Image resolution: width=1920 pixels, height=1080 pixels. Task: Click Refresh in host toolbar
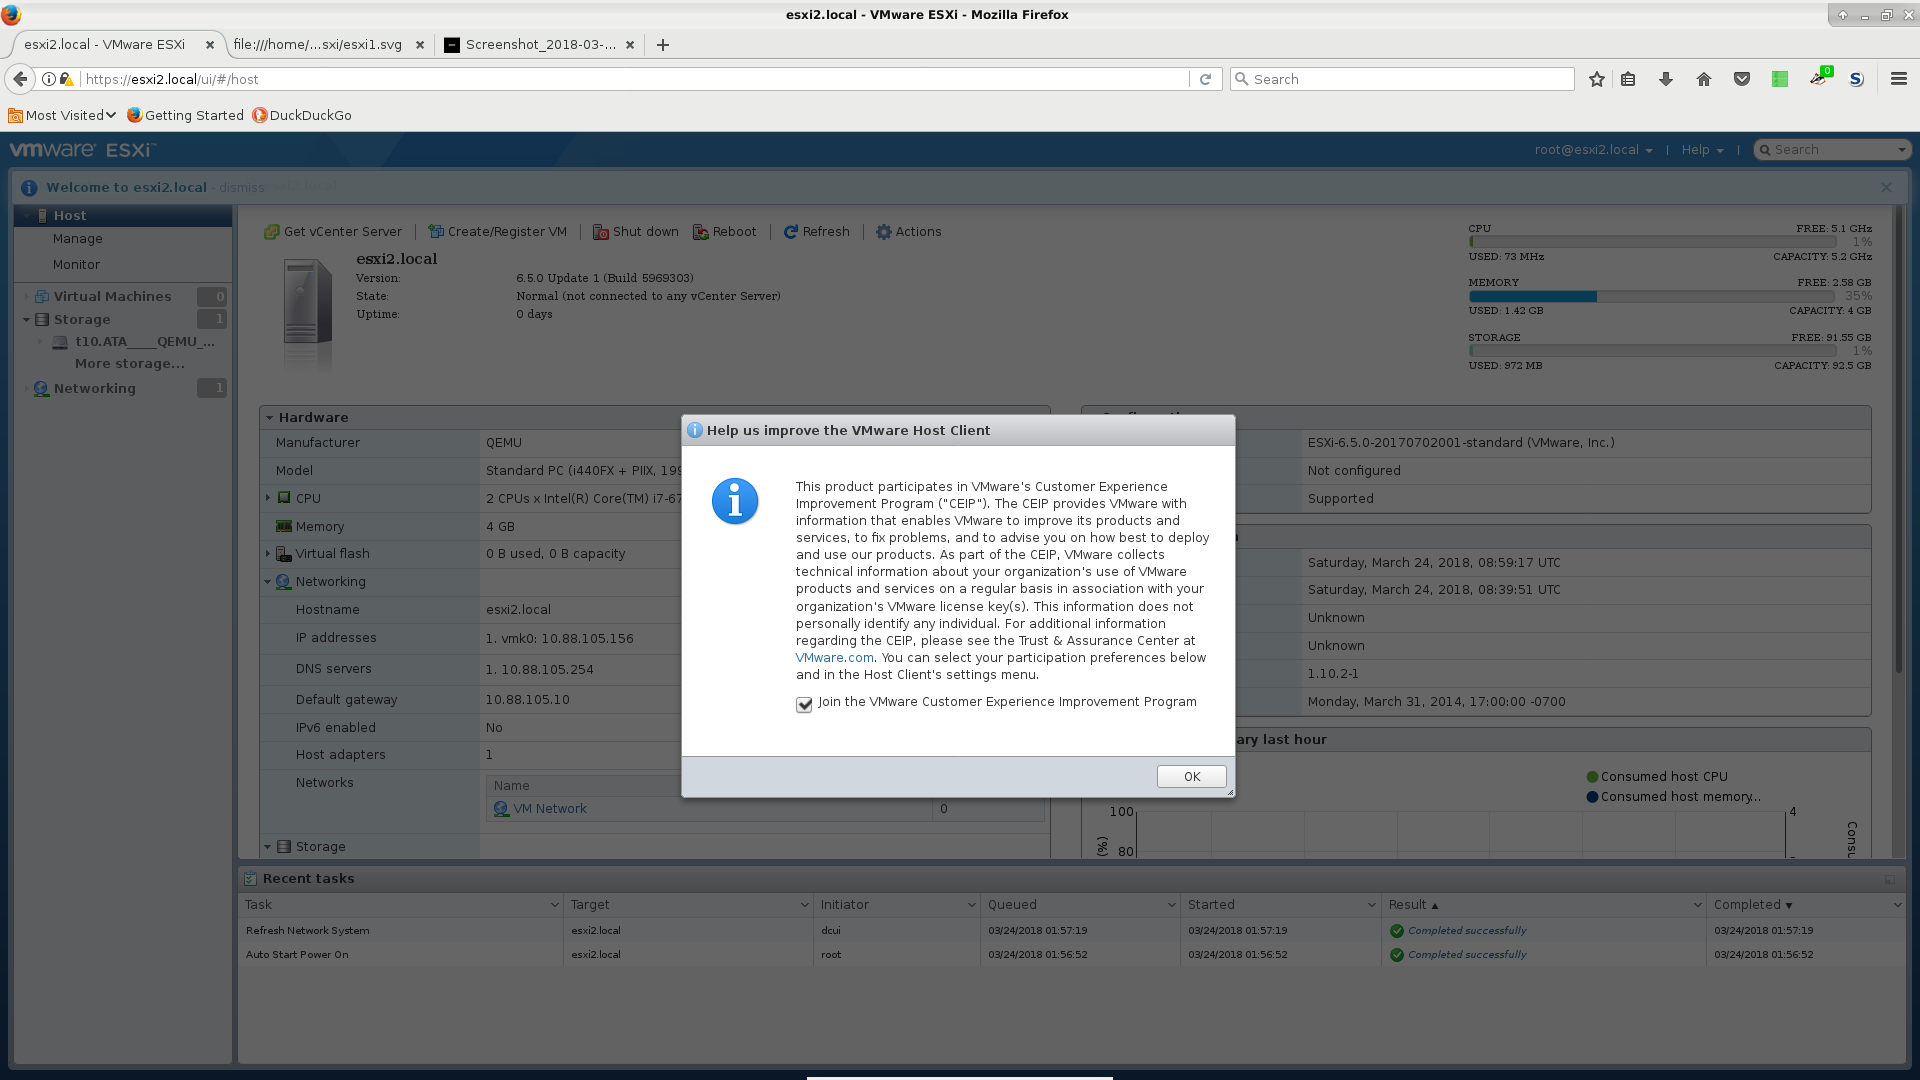pyautogui.click(x=816, y=232)
